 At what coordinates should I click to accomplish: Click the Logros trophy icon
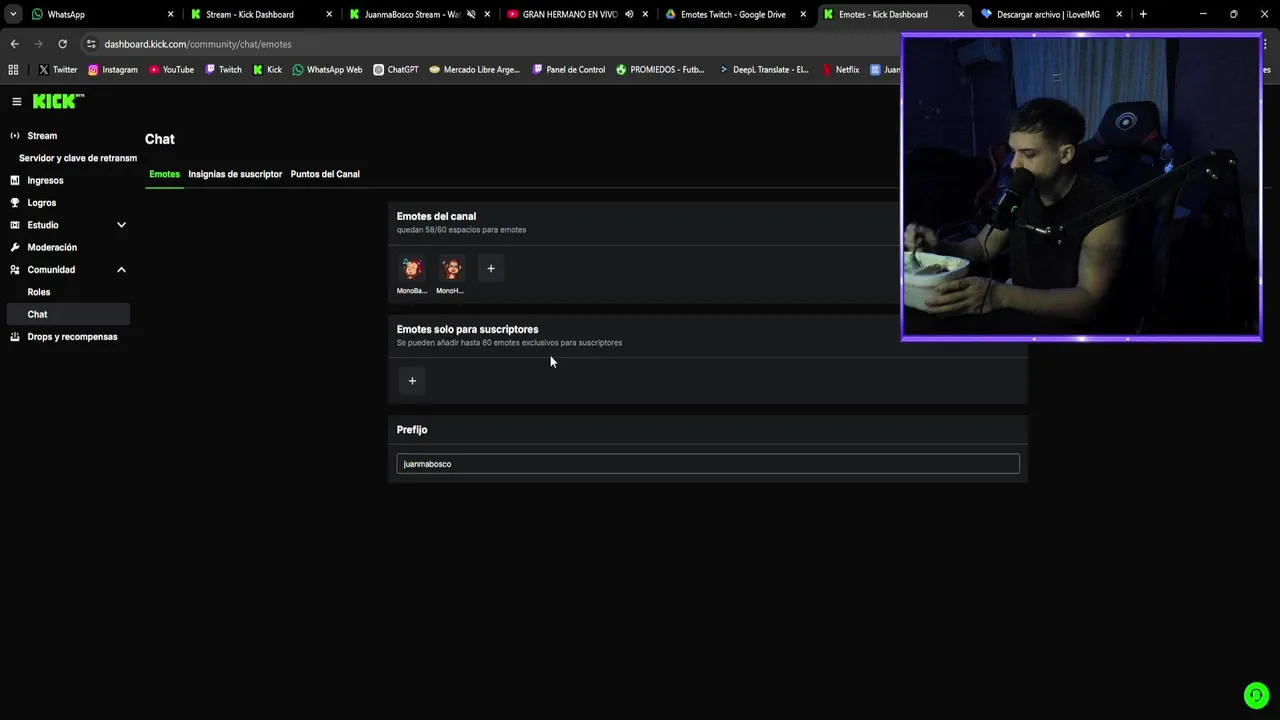[x=15, y=203]
